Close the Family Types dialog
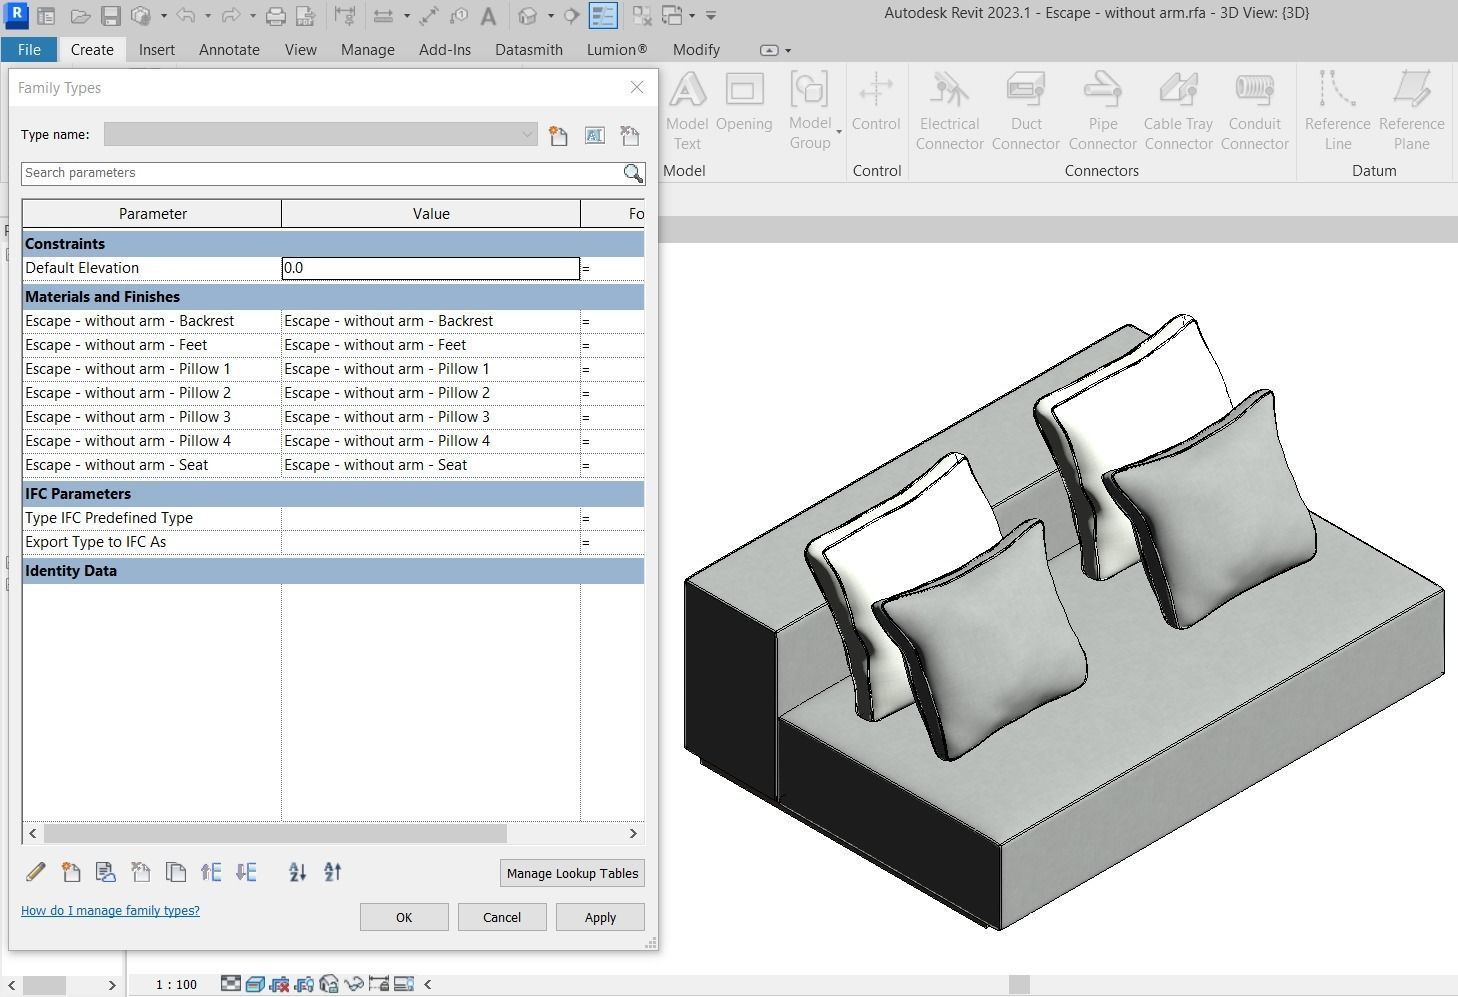The height and width of the screenshot is (997, 1458). 637,87
